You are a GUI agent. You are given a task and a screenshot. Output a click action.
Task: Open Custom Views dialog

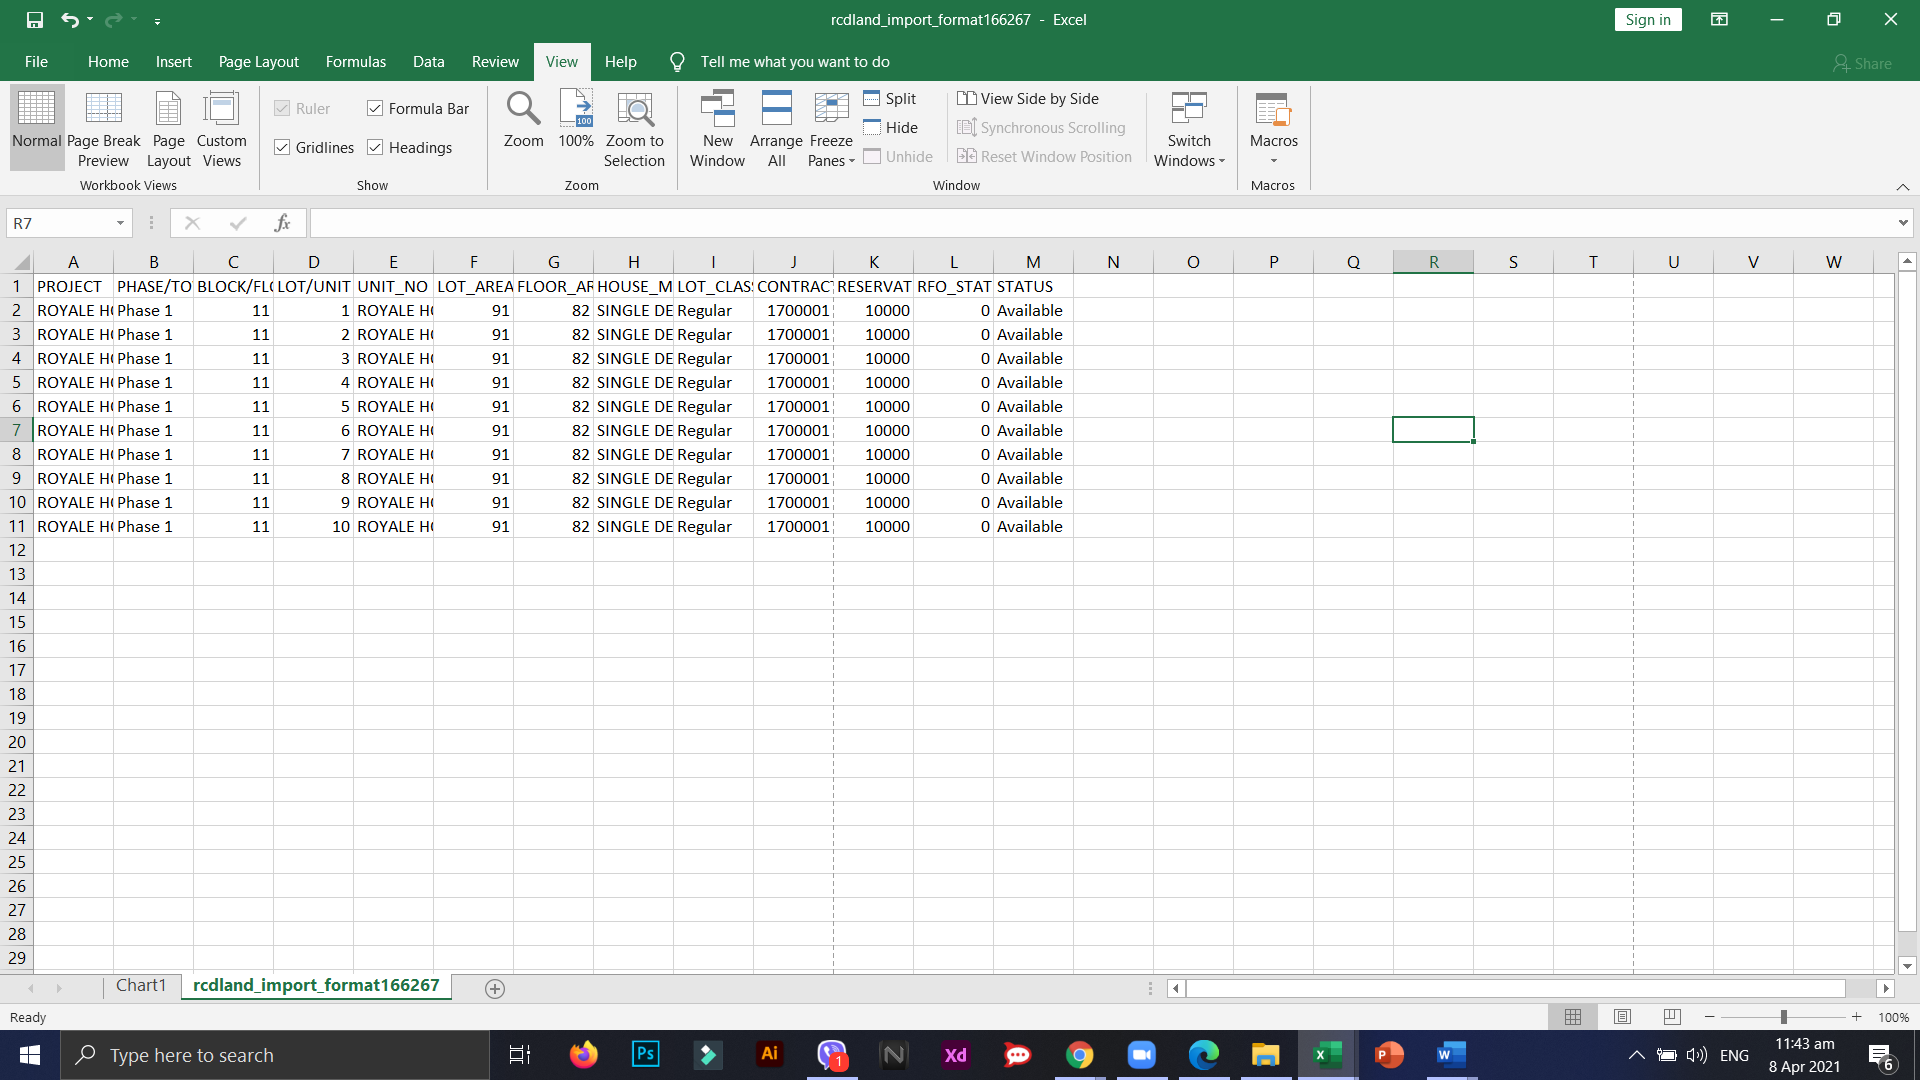pyautogui.click(x=221, y=110)
